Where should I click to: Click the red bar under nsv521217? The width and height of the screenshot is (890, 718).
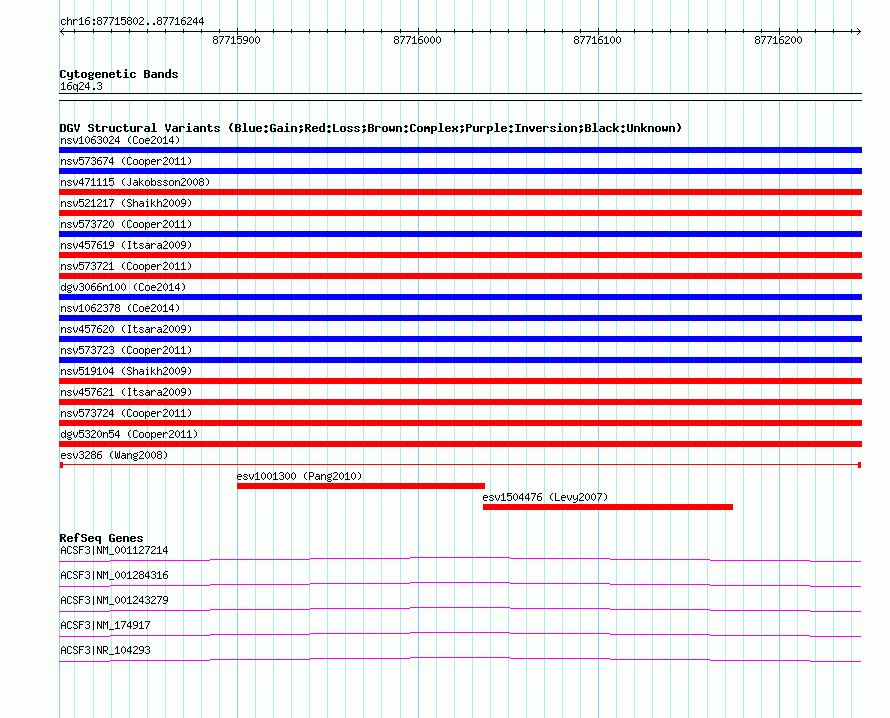[460, 213]
